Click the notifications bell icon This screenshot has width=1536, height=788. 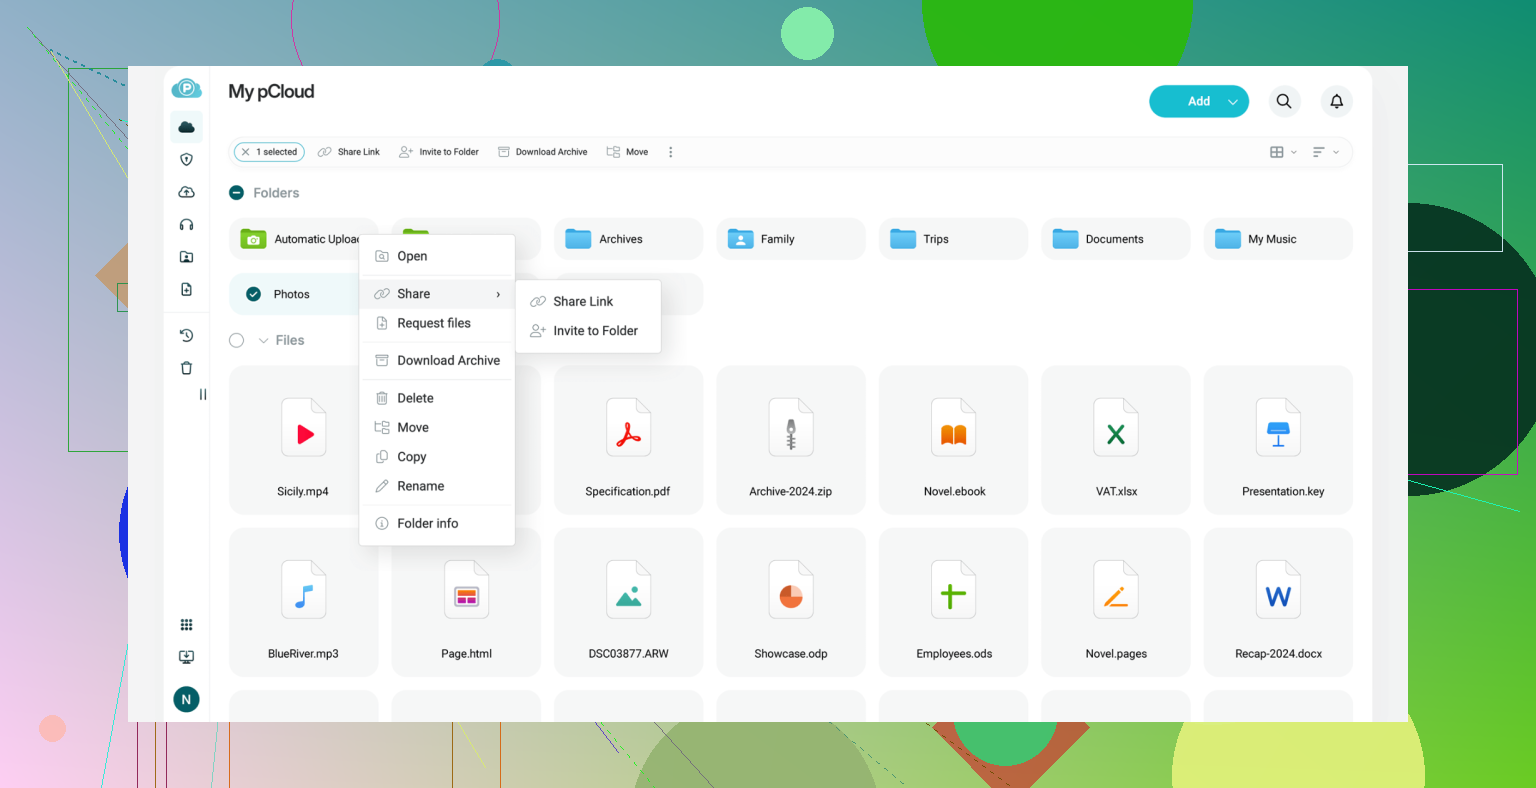1336,101
